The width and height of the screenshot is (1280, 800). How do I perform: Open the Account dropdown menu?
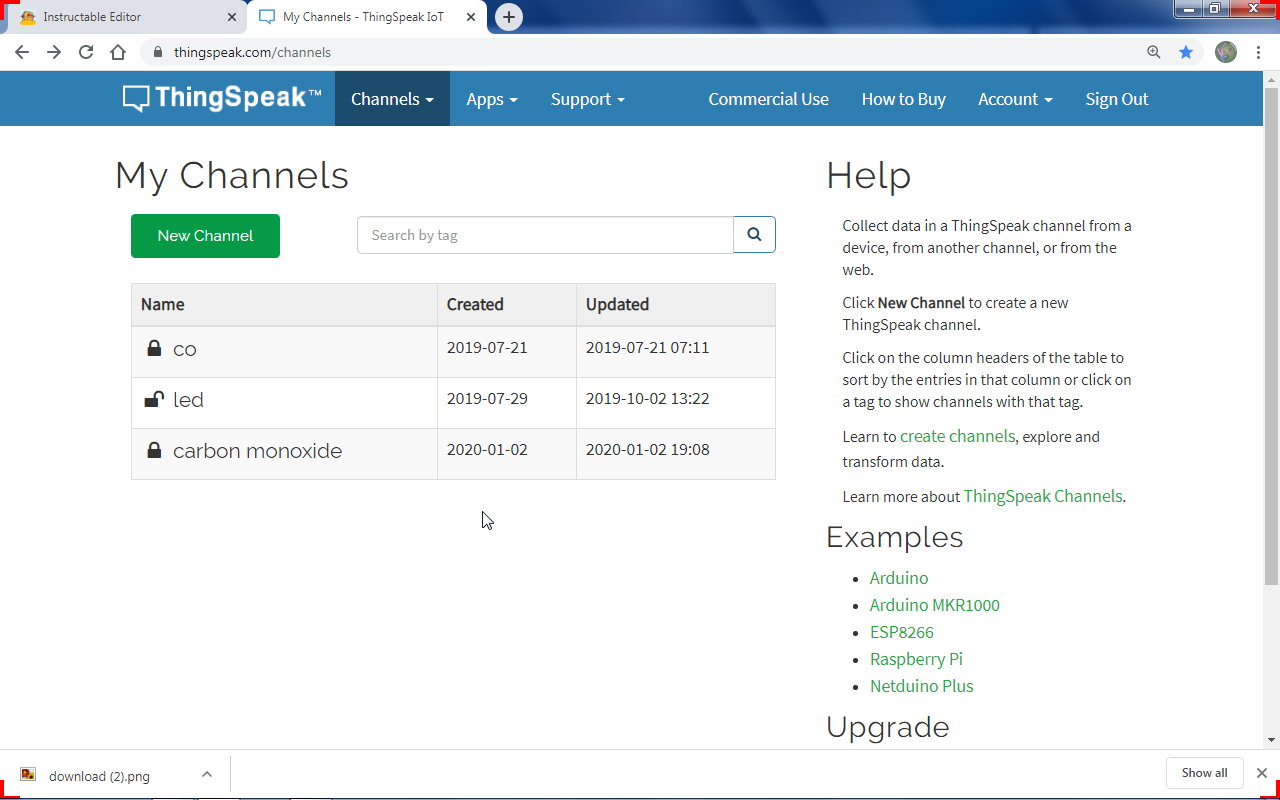point(1015,99)
